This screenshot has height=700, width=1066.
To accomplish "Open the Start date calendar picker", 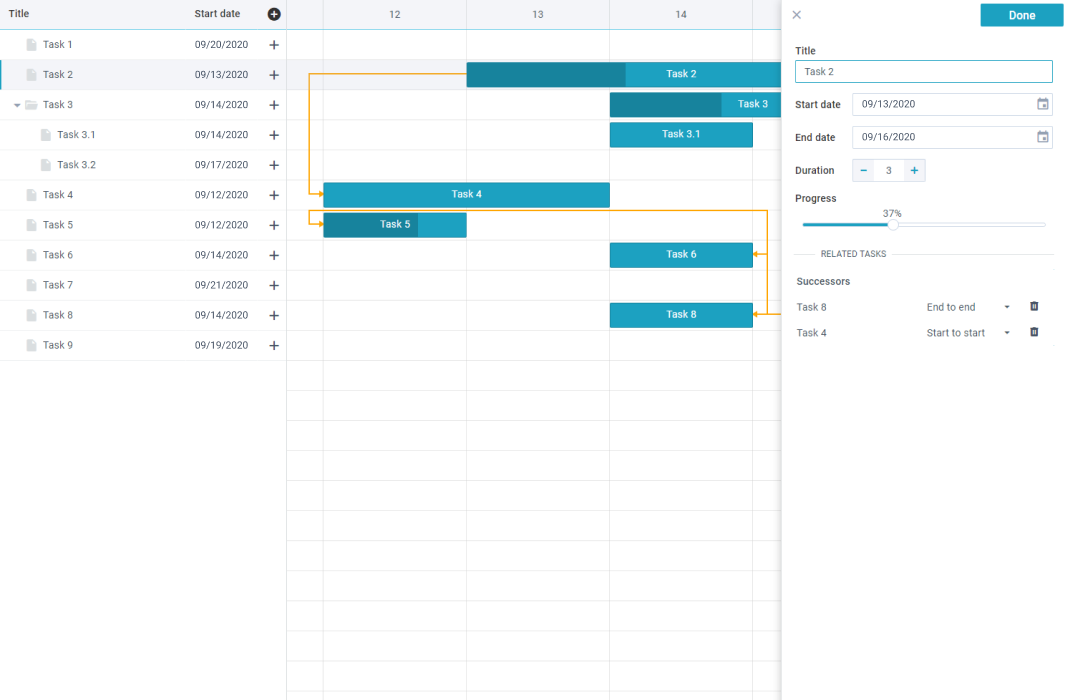I will (1042, 104).
